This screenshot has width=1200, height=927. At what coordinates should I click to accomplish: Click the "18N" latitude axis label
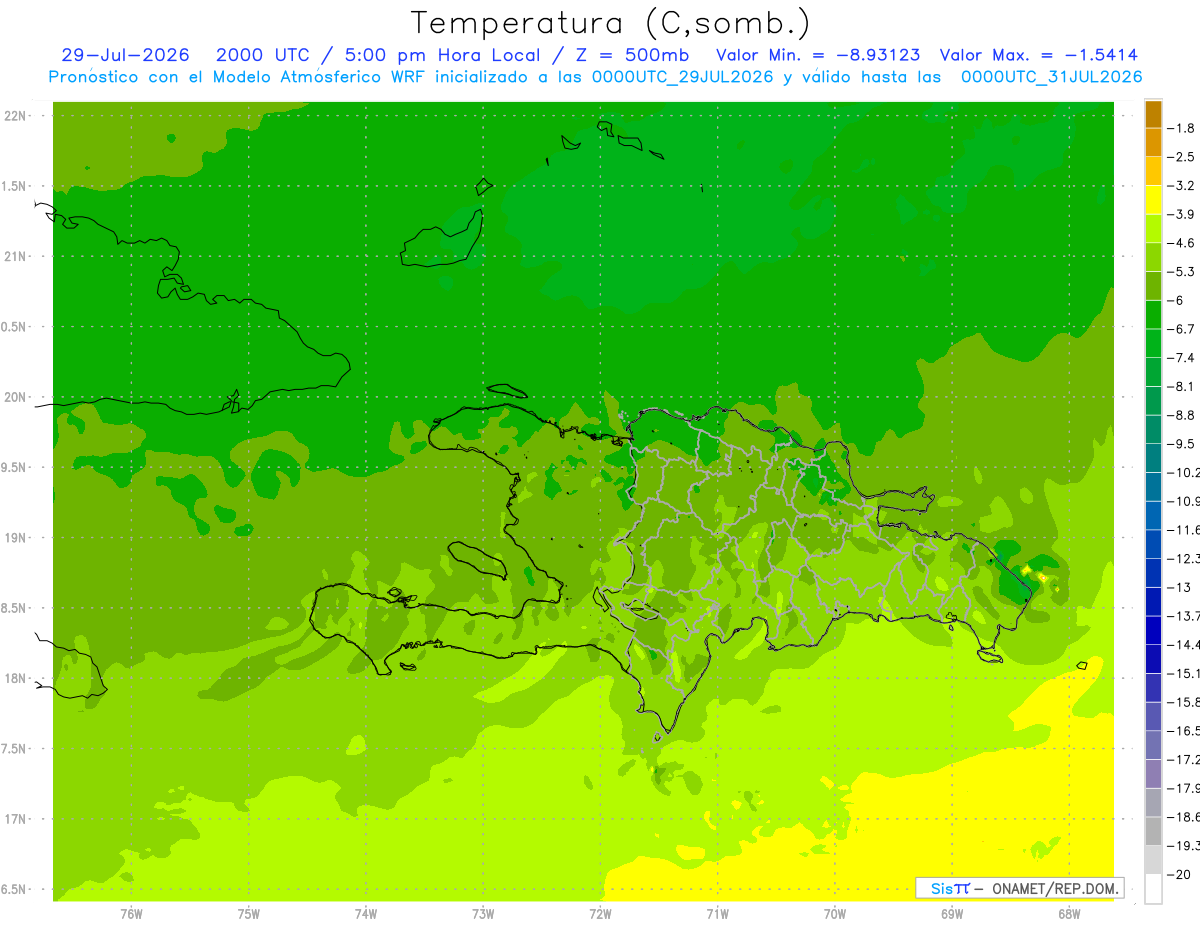click(x=17, y=678)
